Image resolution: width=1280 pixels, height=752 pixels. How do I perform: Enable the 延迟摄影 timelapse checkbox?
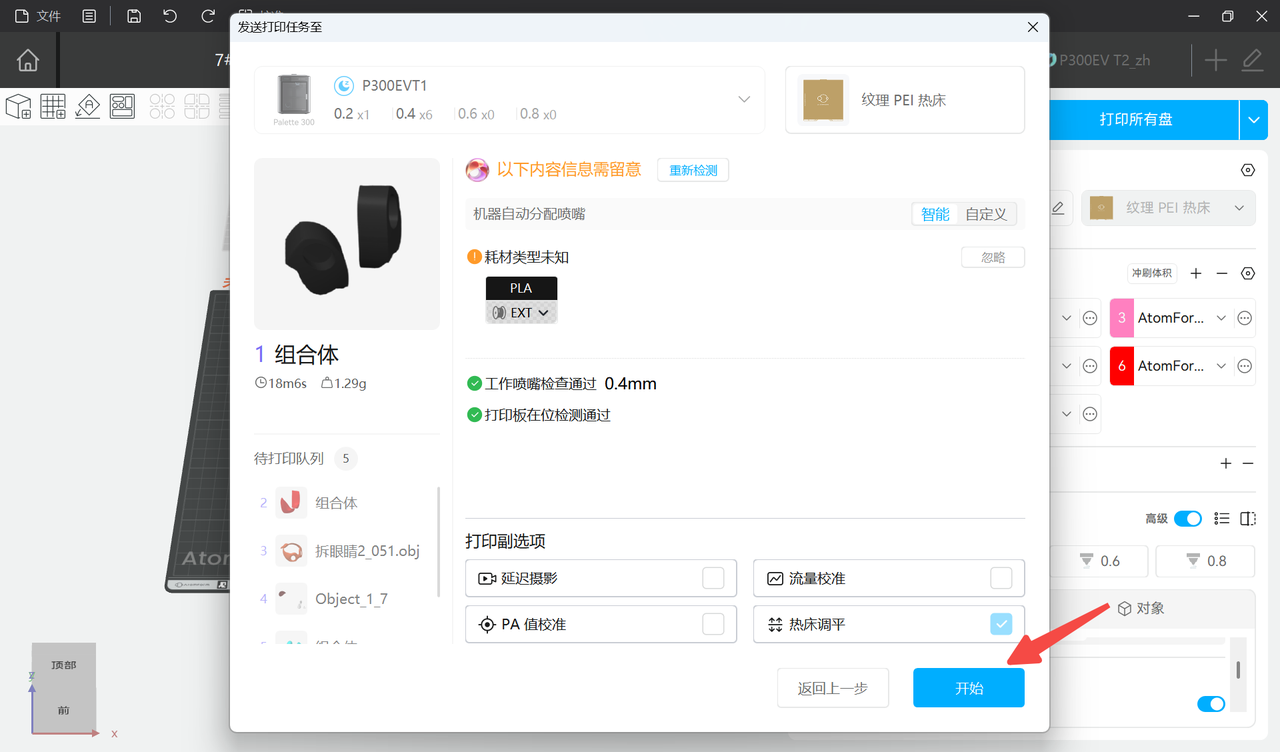713,578
